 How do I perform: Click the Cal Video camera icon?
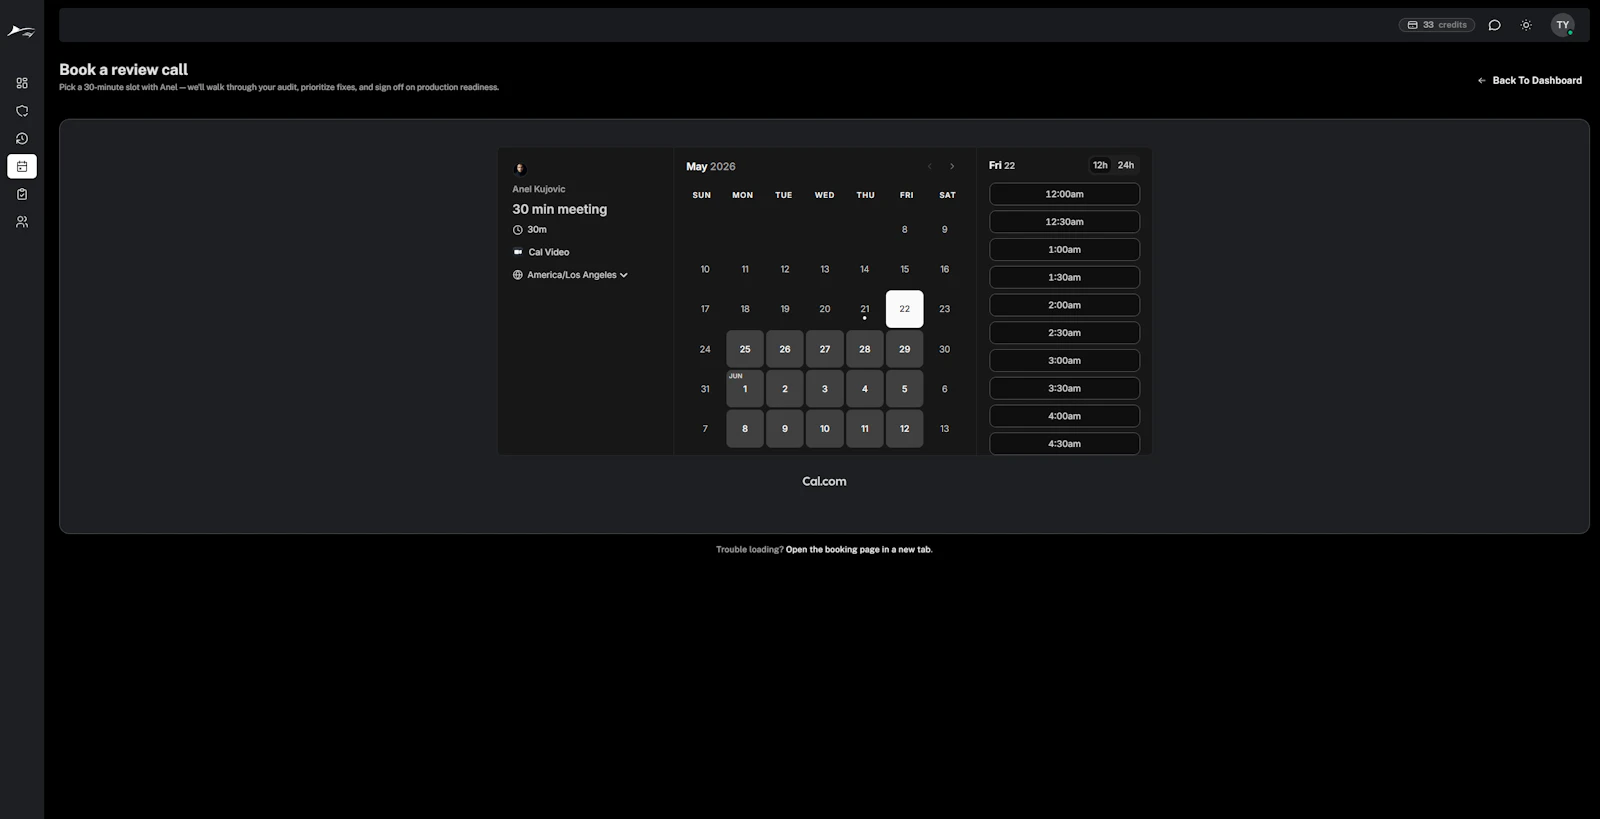pyautogui.click(x=518, y=252)
